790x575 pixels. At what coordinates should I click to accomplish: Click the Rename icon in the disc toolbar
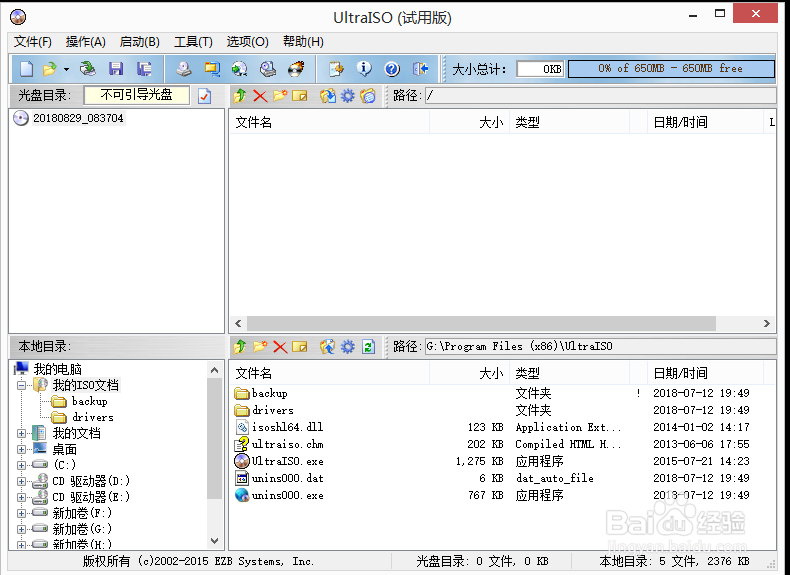point(300,95)
